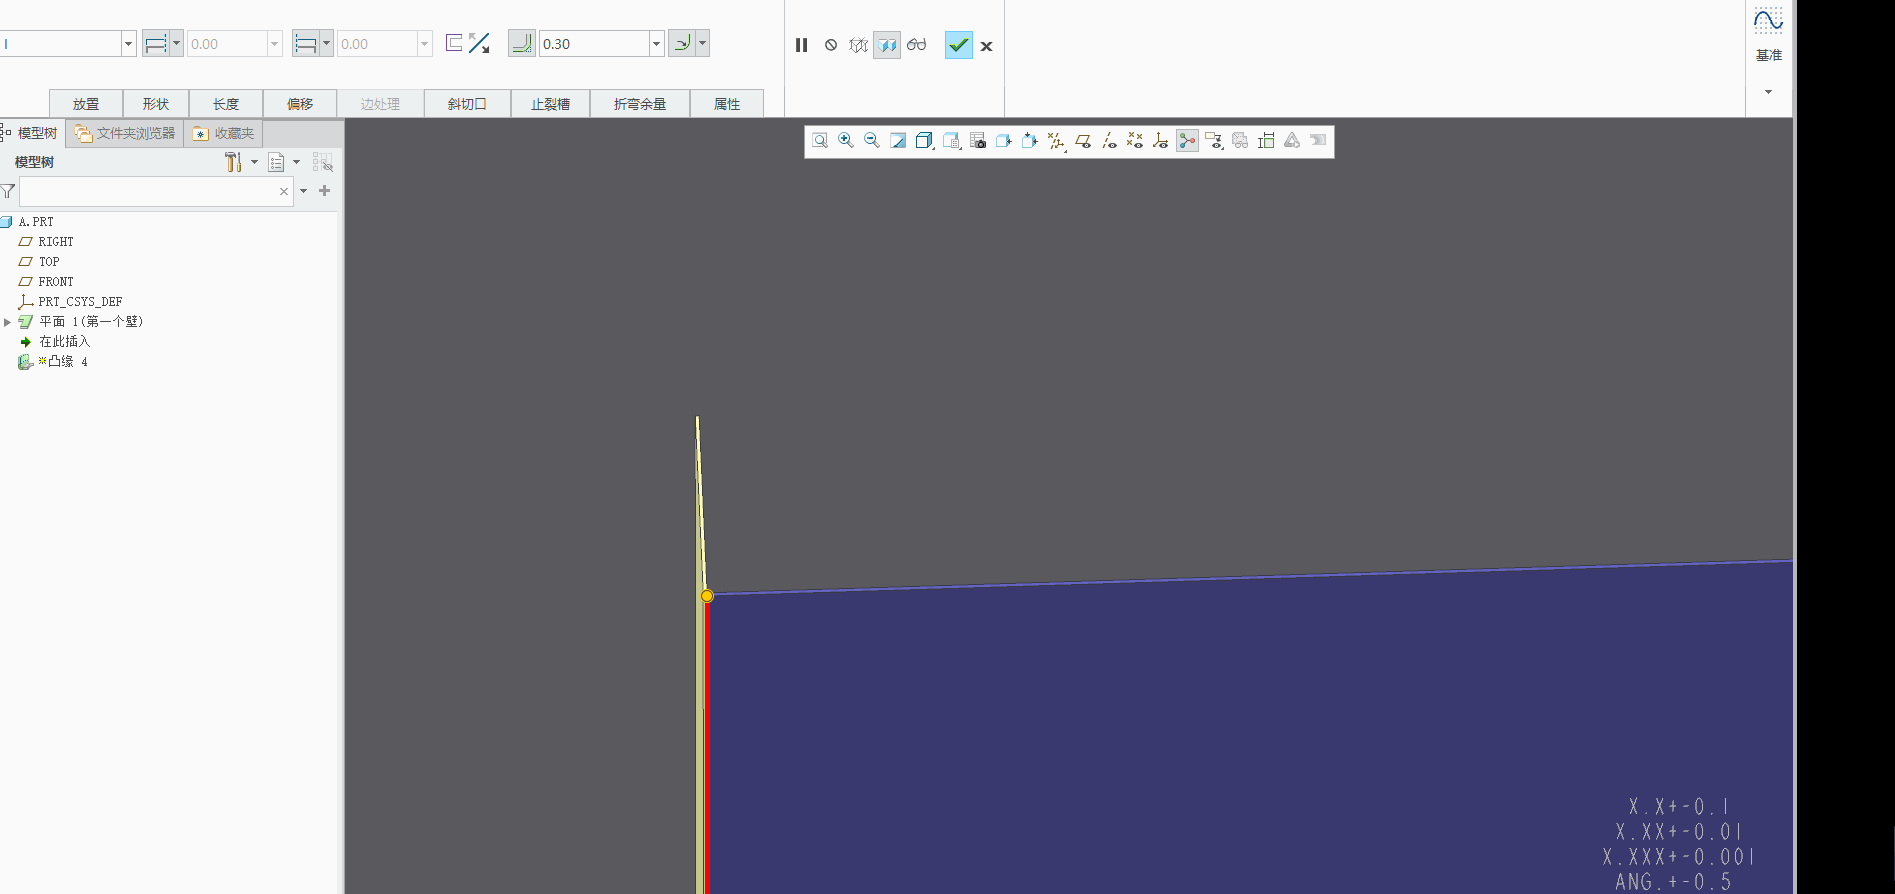Toggle attached preview mode
The height and width of the screenshot is (894, 1895).
[887, 45]
